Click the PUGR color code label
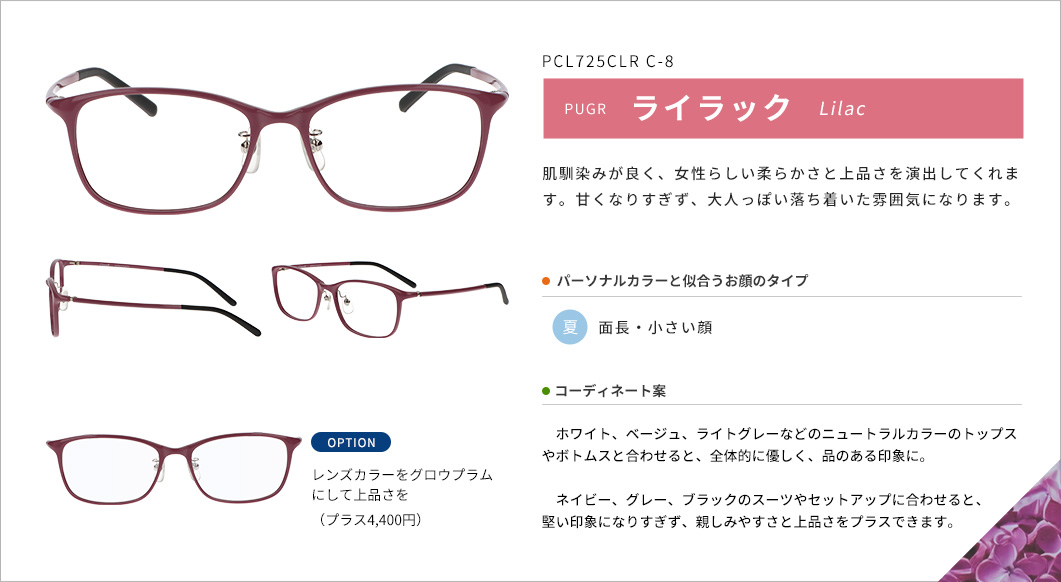Viewport: 1061px width, 582px height. tap(585, 109)
